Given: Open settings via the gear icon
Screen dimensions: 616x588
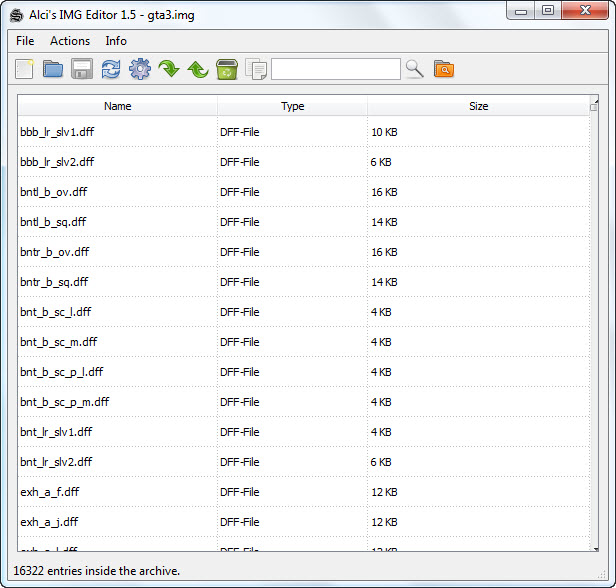Looking at the screenshot, I should coord(140,69).
